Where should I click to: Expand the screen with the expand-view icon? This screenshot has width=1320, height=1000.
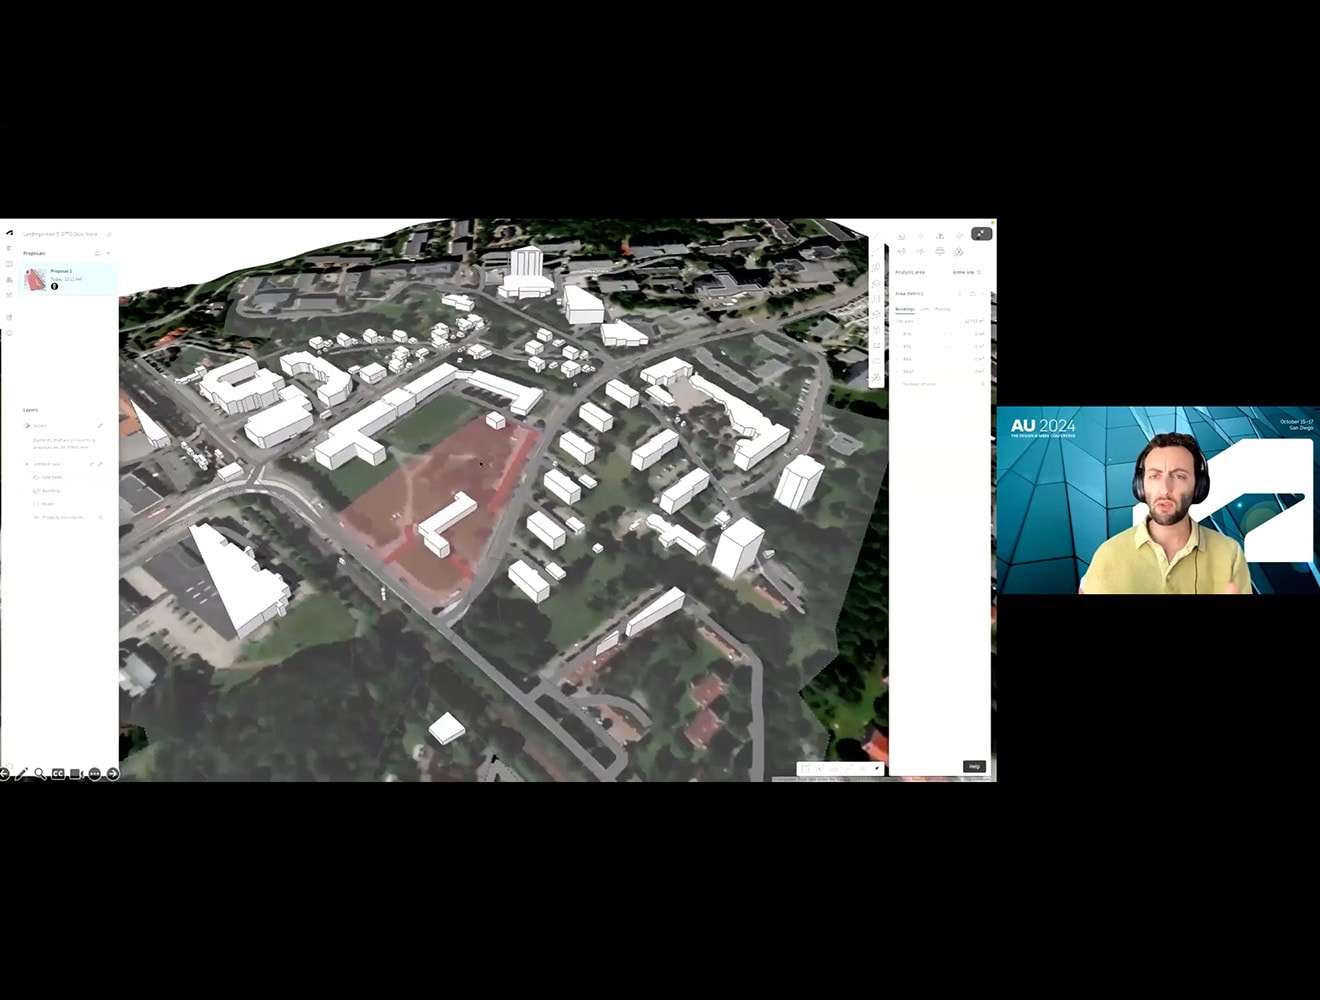(x=980, y=234)
